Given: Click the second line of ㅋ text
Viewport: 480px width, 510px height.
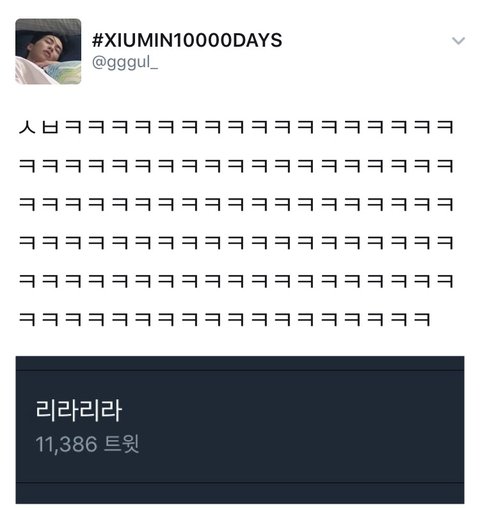Looking at the screenshot, I should coord(236,166).
